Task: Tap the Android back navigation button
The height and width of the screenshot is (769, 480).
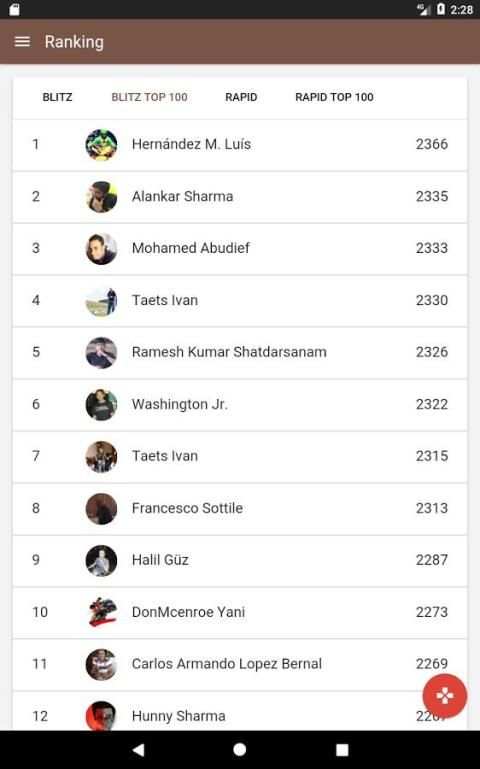Action: tap(138, 749)
